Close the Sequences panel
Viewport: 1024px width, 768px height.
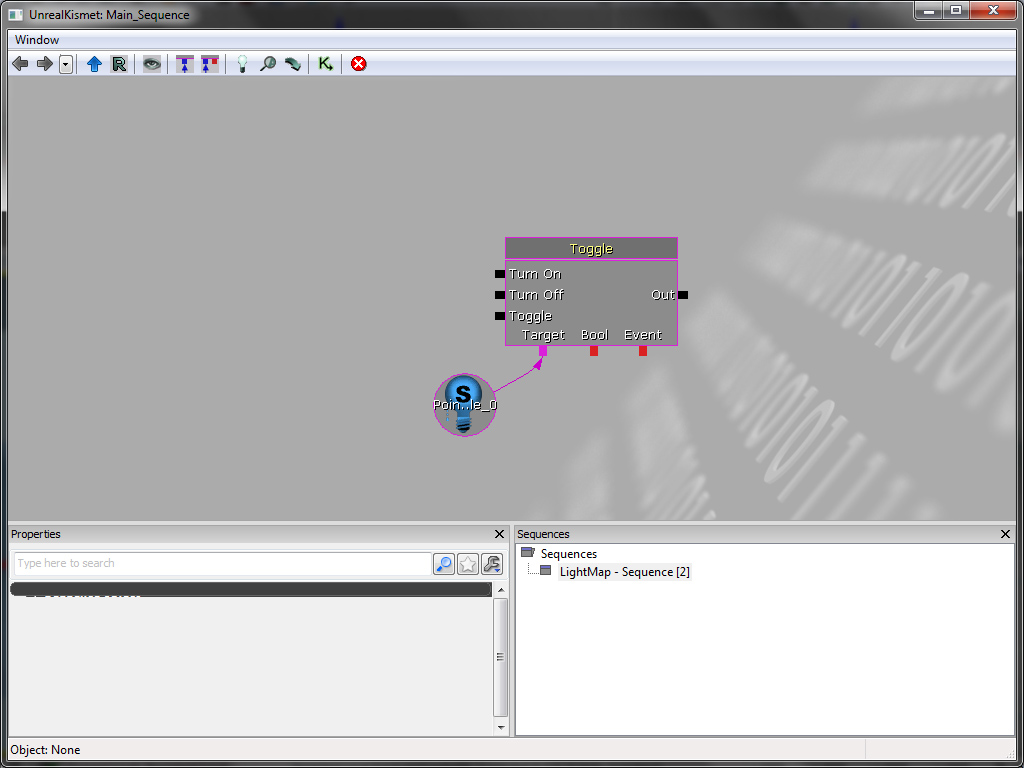(1006, 535)
